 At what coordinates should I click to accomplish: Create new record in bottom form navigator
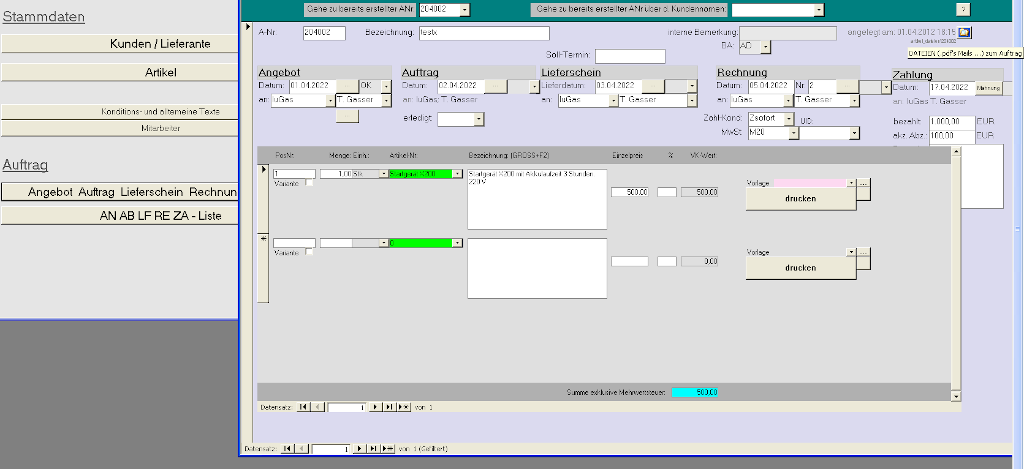(x=388, y=449)
